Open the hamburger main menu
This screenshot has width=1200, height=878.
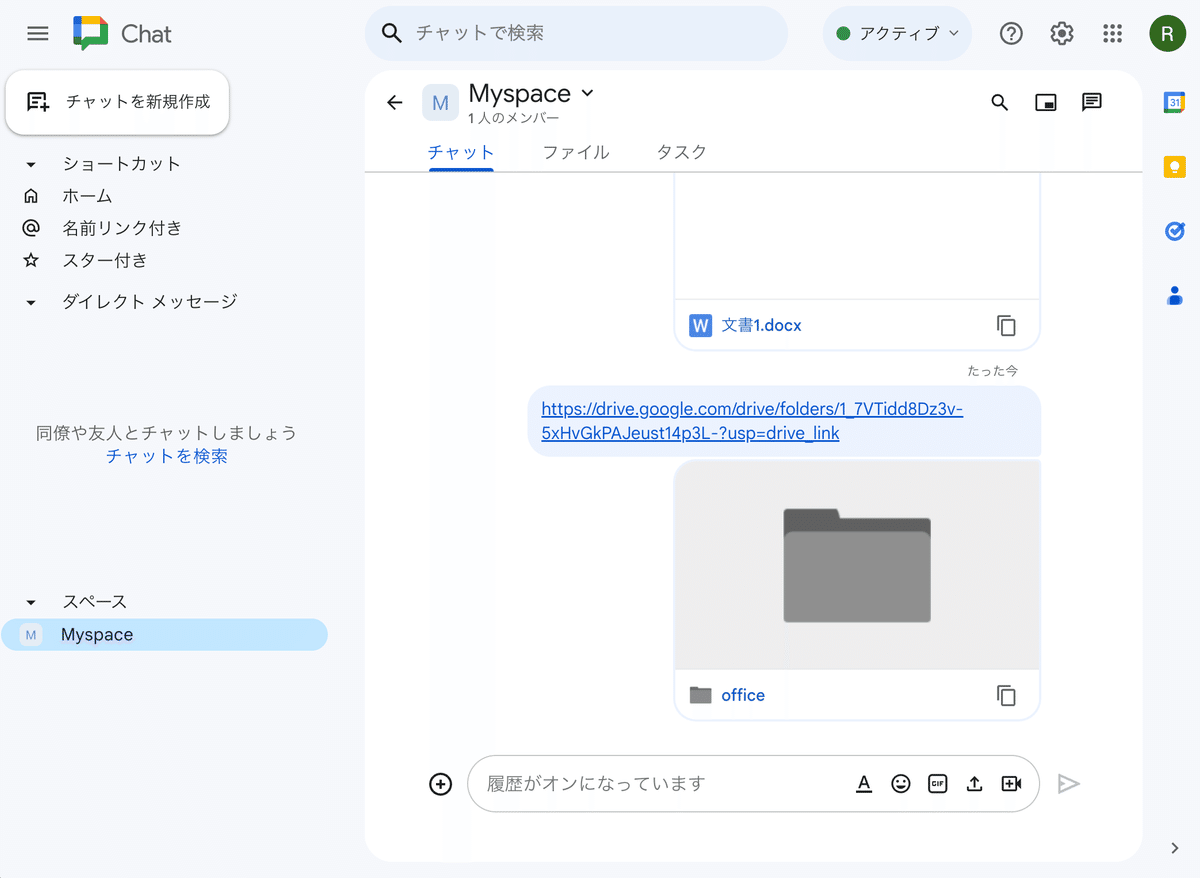point(38,34)
